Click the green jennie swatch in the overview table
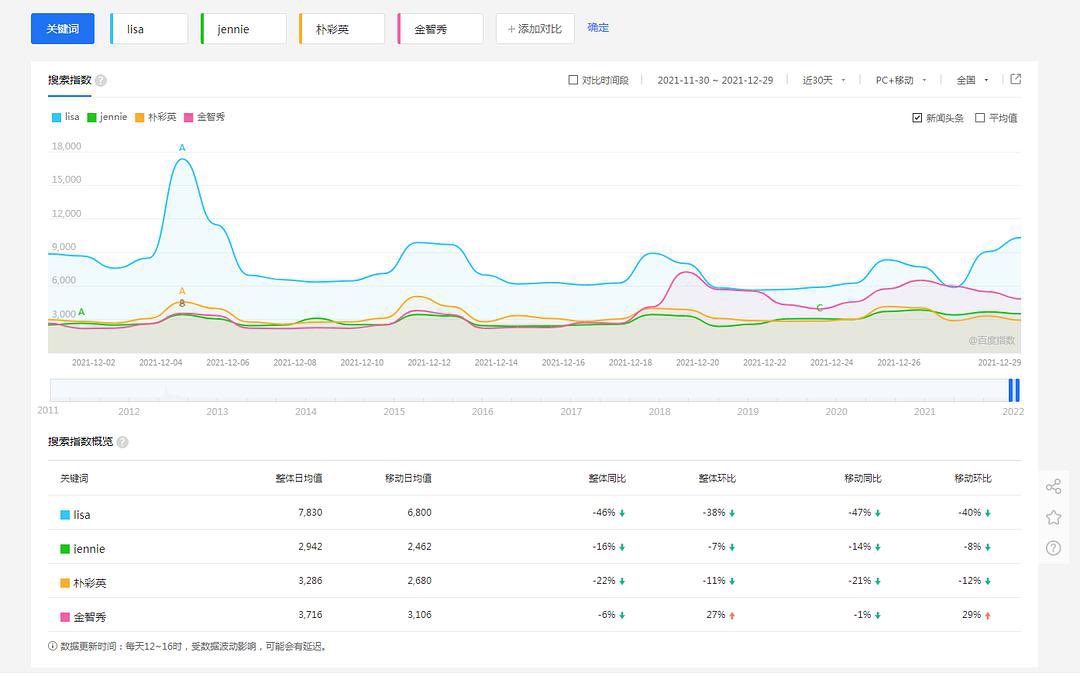Image resolution: width=1080 pixels, height=676 pixels. pyautogui.click(x=65, y=549)
